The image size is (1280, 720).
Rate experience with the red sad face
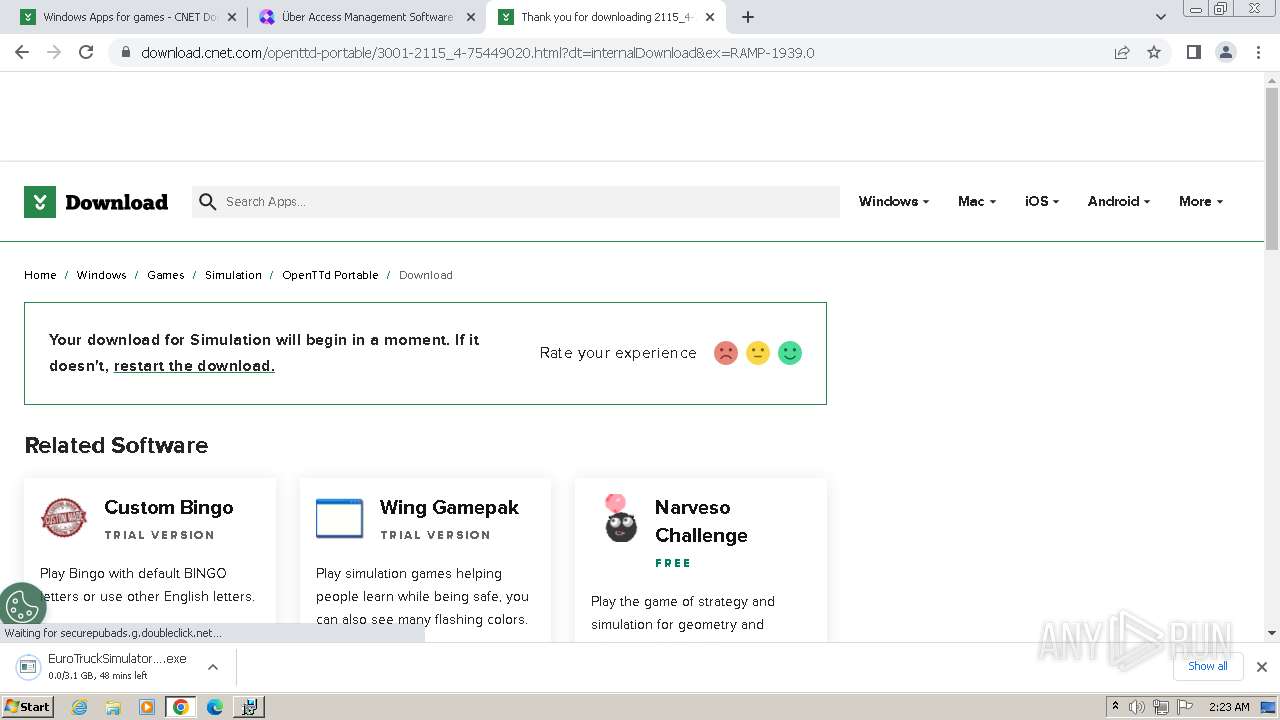[x=726, y=353]
